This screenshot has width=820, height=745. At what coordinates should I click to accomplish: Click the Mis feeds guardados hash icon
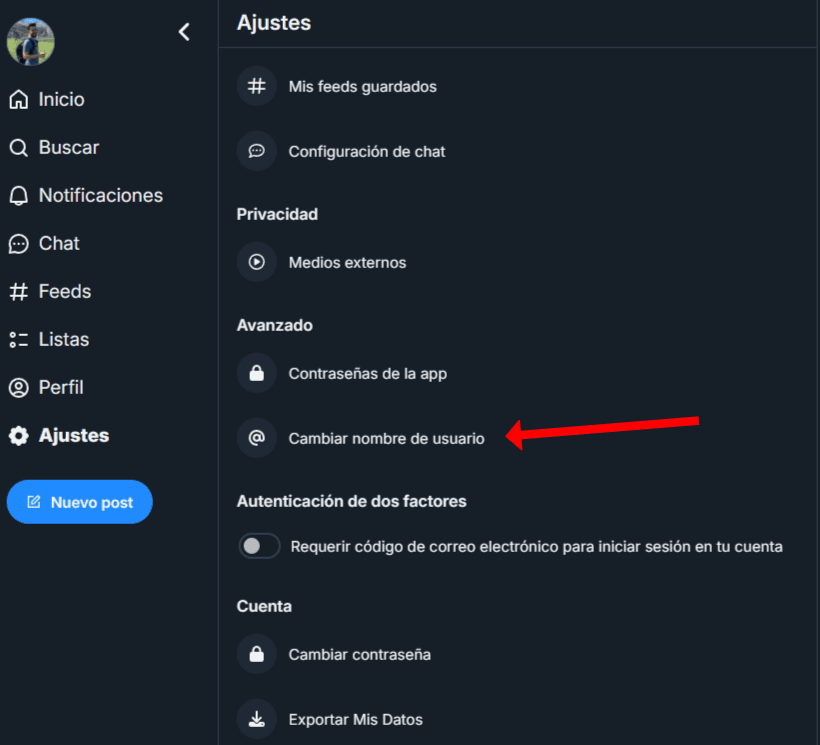[x=256, y=87]
